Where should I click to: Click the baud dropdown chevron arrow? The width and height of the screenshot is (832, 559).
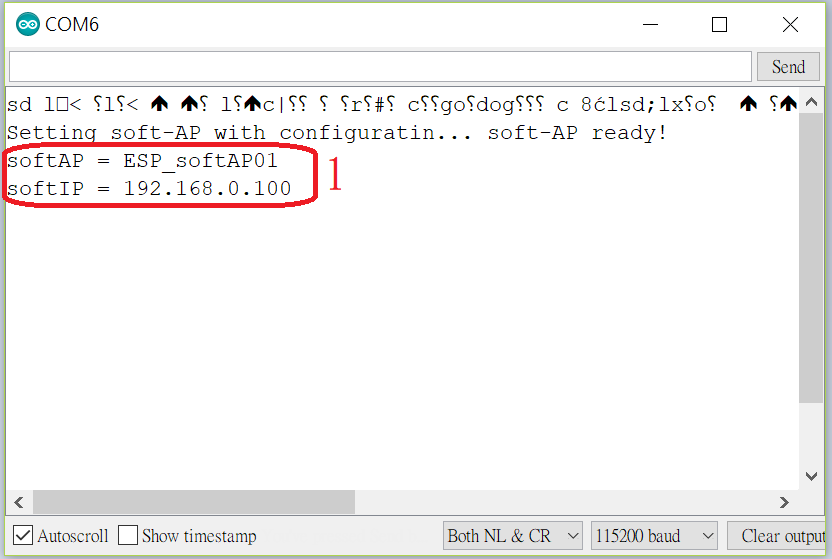click(707, 536)
